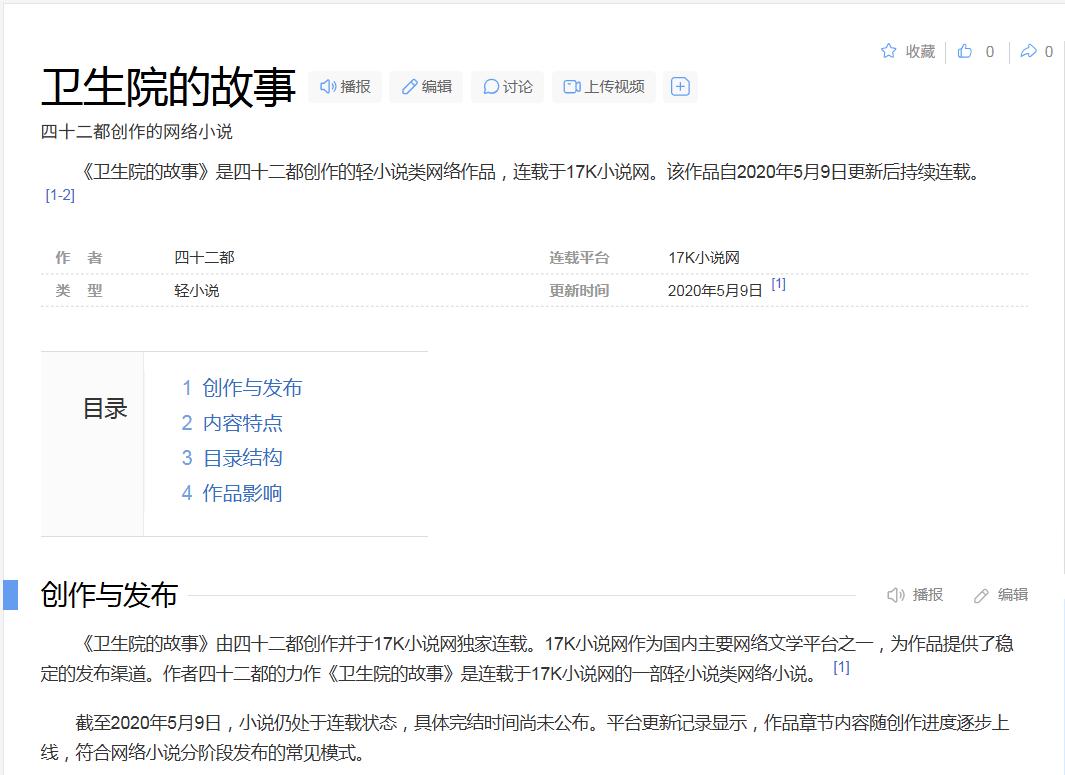
Task: Open the 编辑 editor beside the article title
Action: point(426,87)
